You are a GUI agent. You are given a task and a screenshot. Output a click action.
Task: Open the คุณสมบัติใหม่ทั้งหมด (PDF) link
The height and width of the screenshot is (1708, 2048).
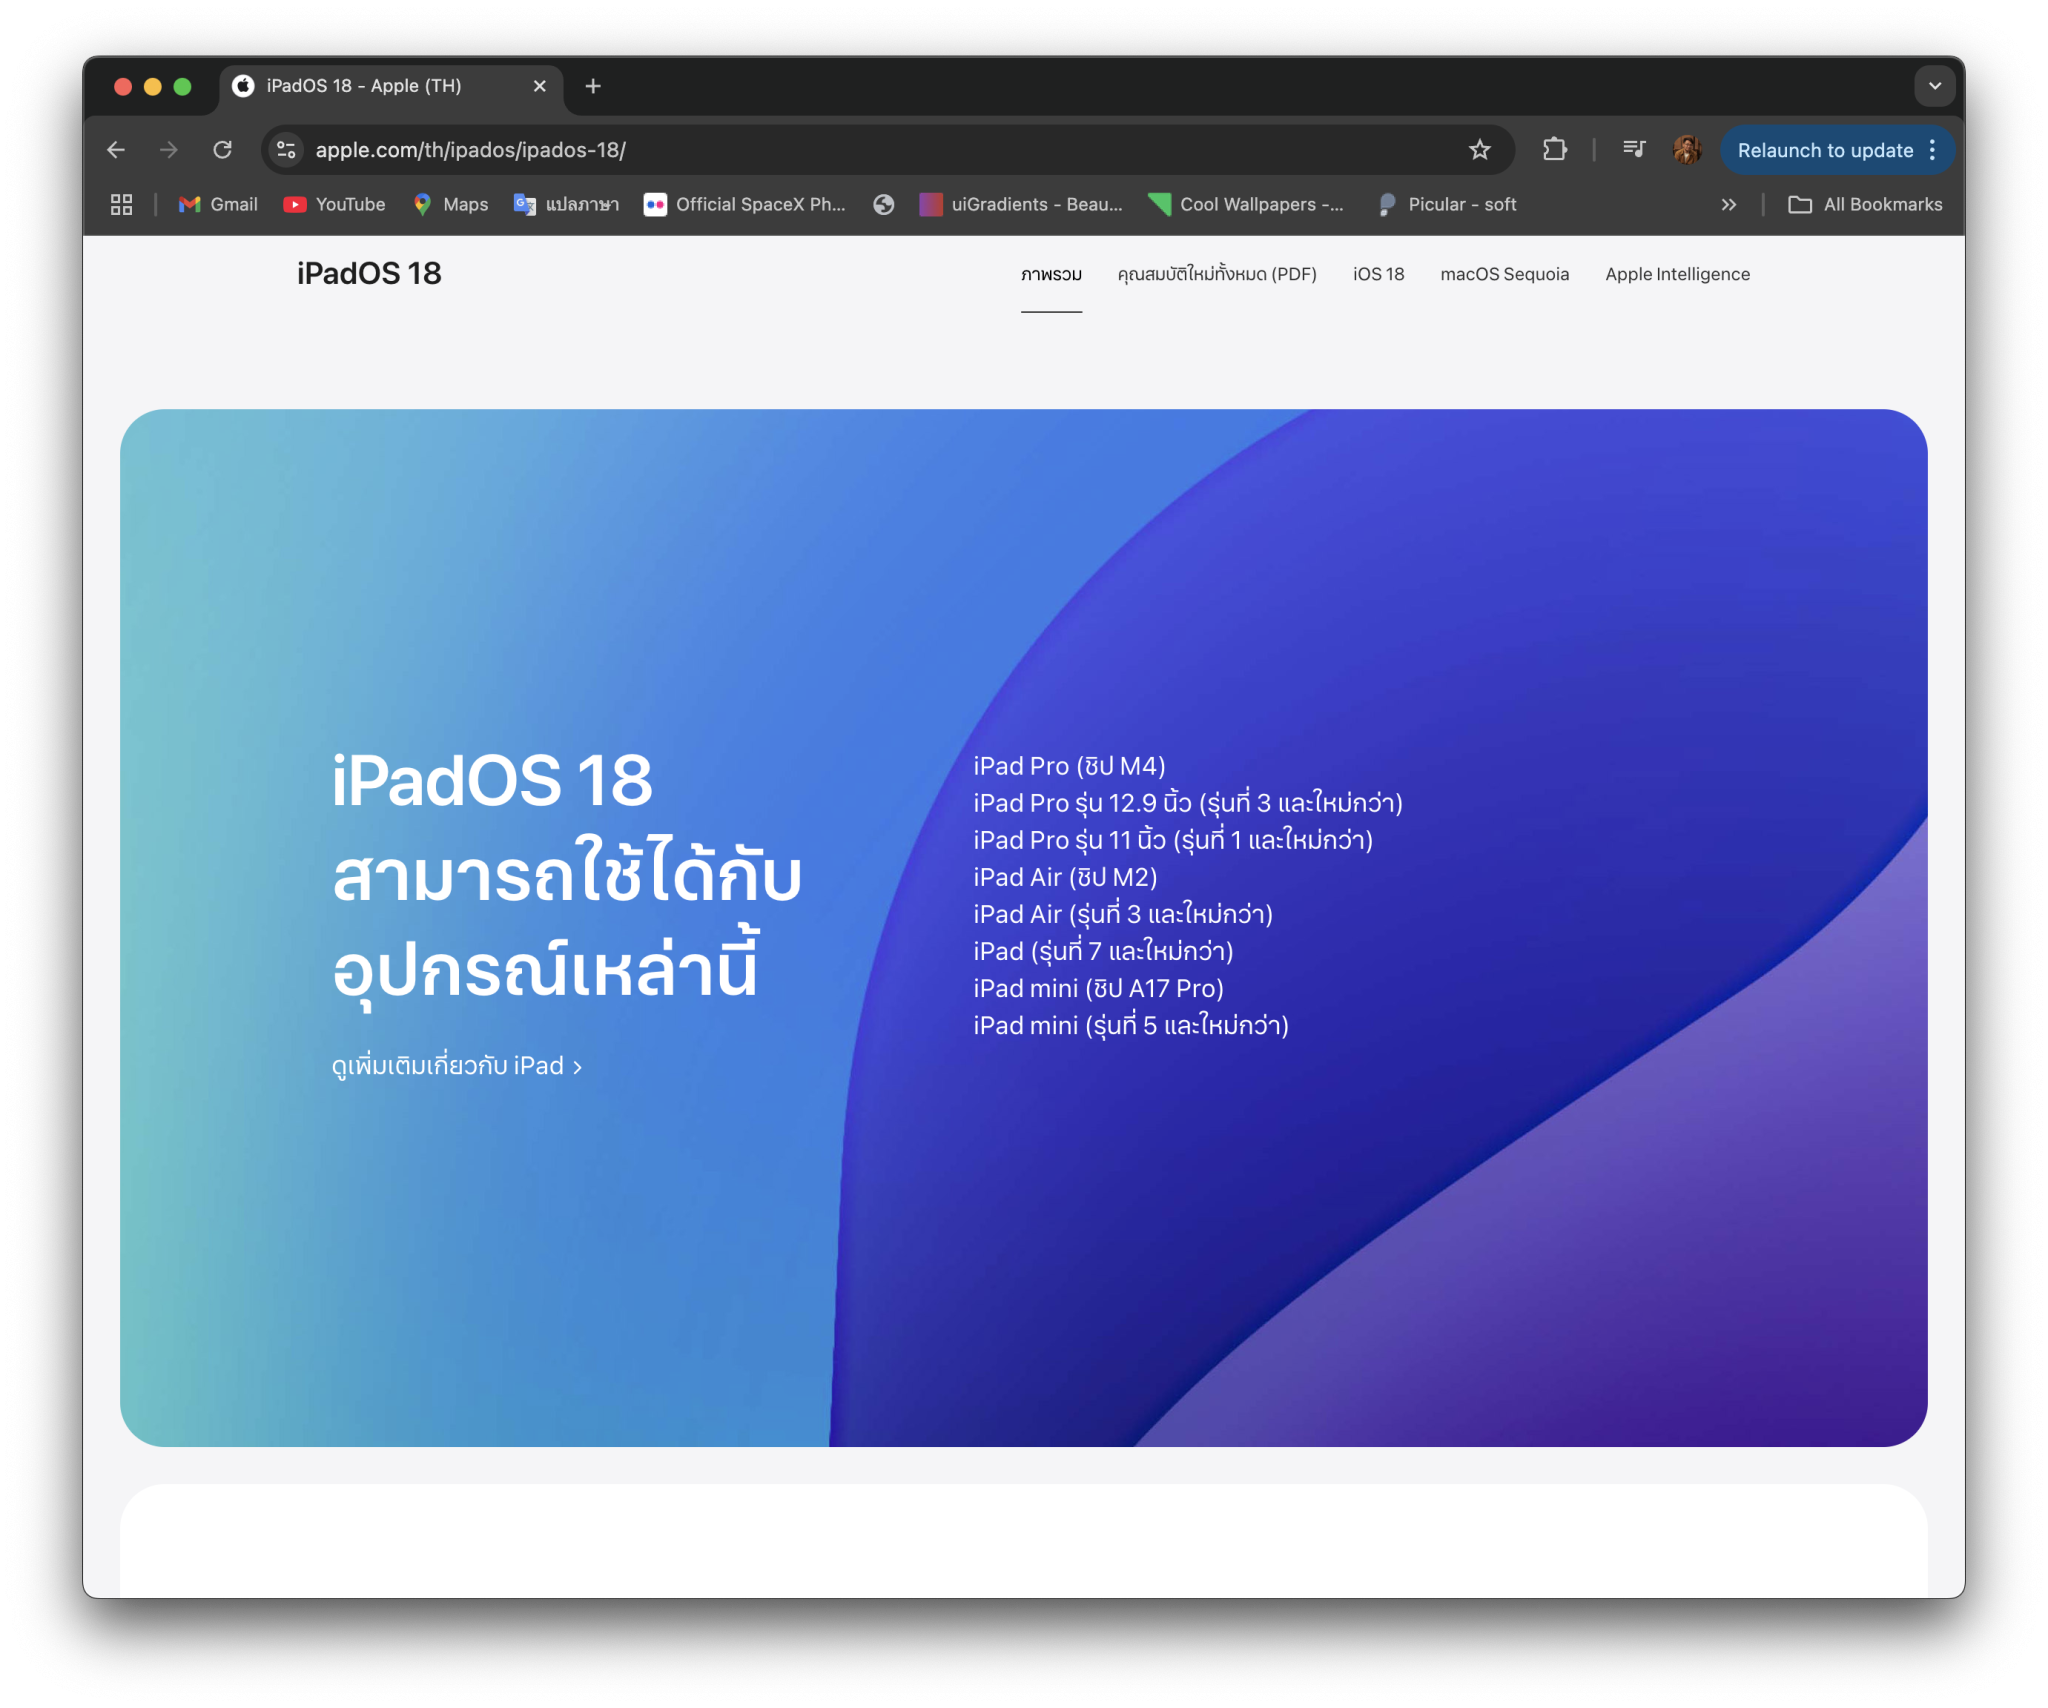point(1217,274)
